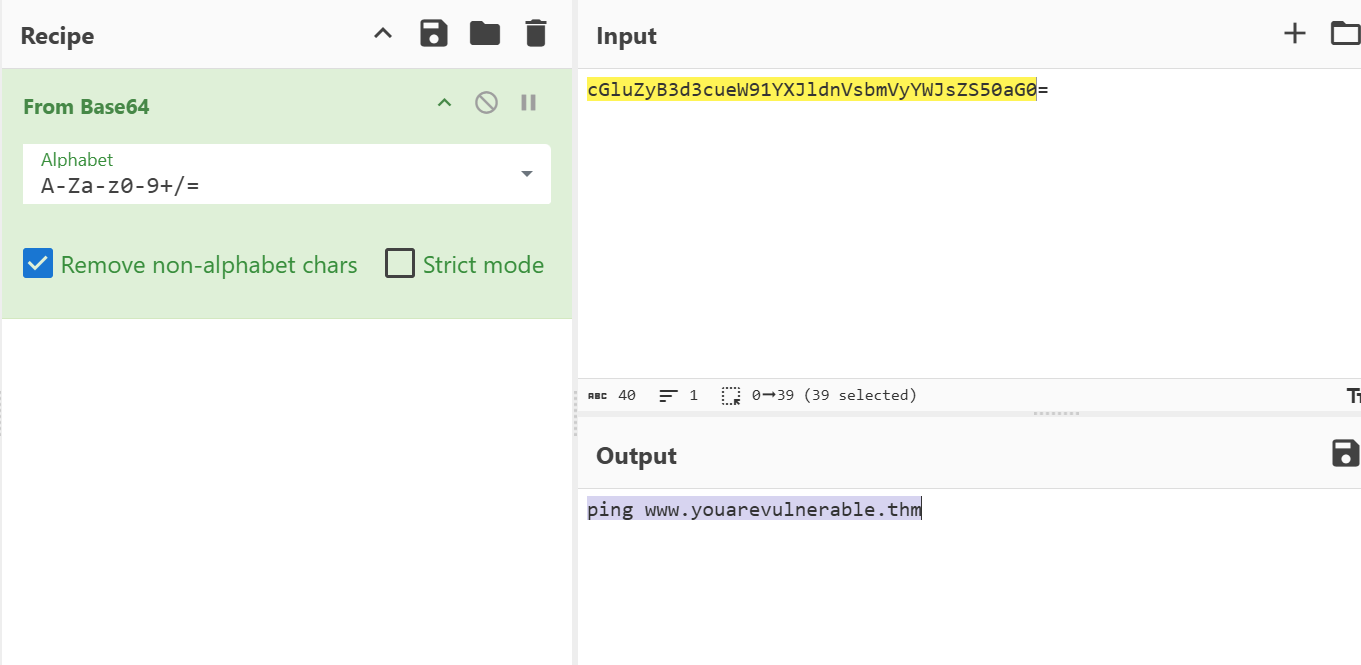This screenshot has width=1361, height=665.
Task: Clear the recipe with trash icon
Action: click(536, 33)
